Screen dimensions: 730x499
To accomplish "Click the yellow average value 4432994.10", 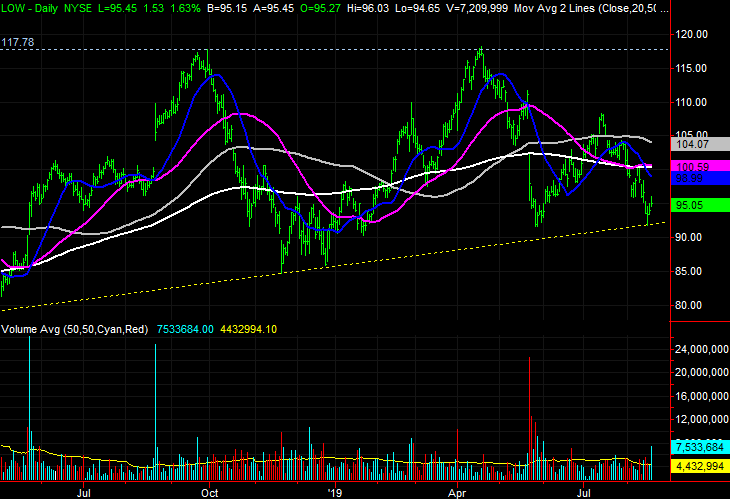I will [249, 330].
